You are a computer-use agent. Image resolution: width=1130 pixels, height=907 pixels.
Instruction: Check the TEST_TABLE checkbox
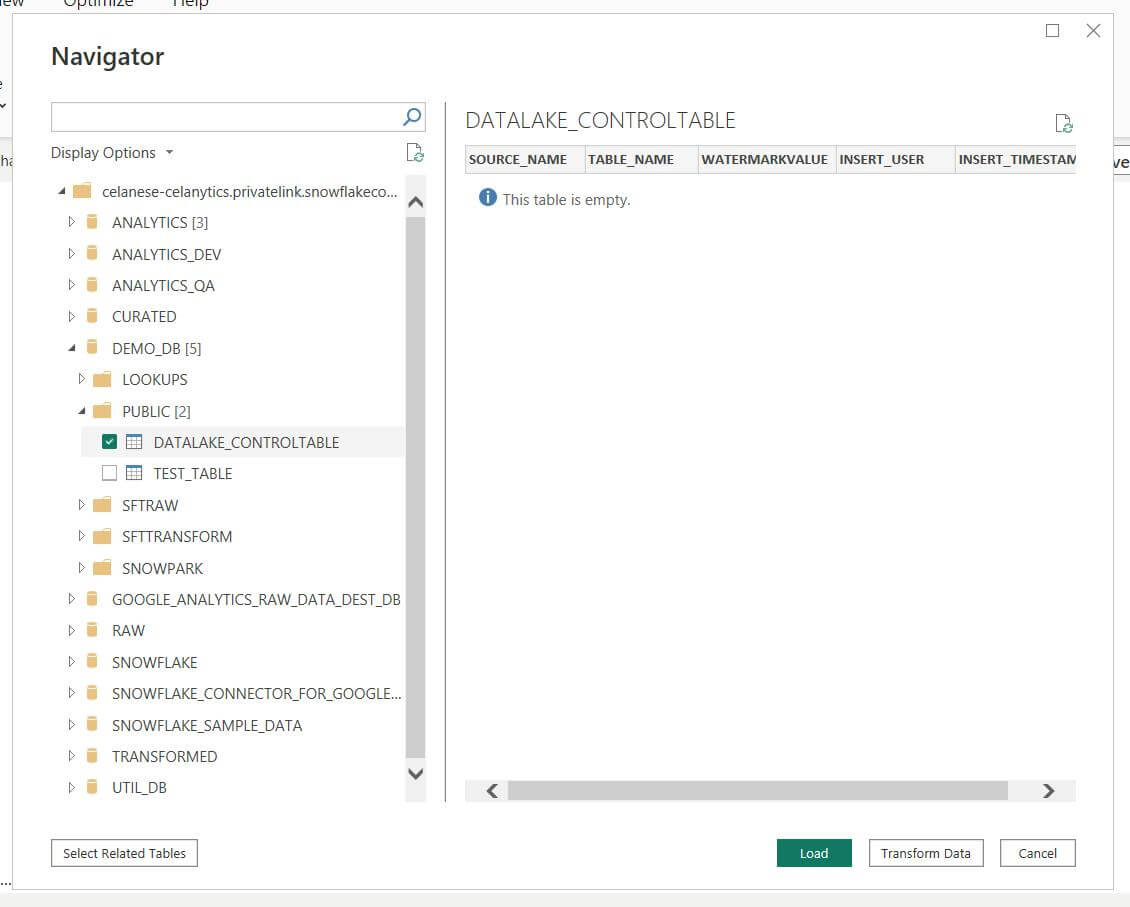pos(110,473)
